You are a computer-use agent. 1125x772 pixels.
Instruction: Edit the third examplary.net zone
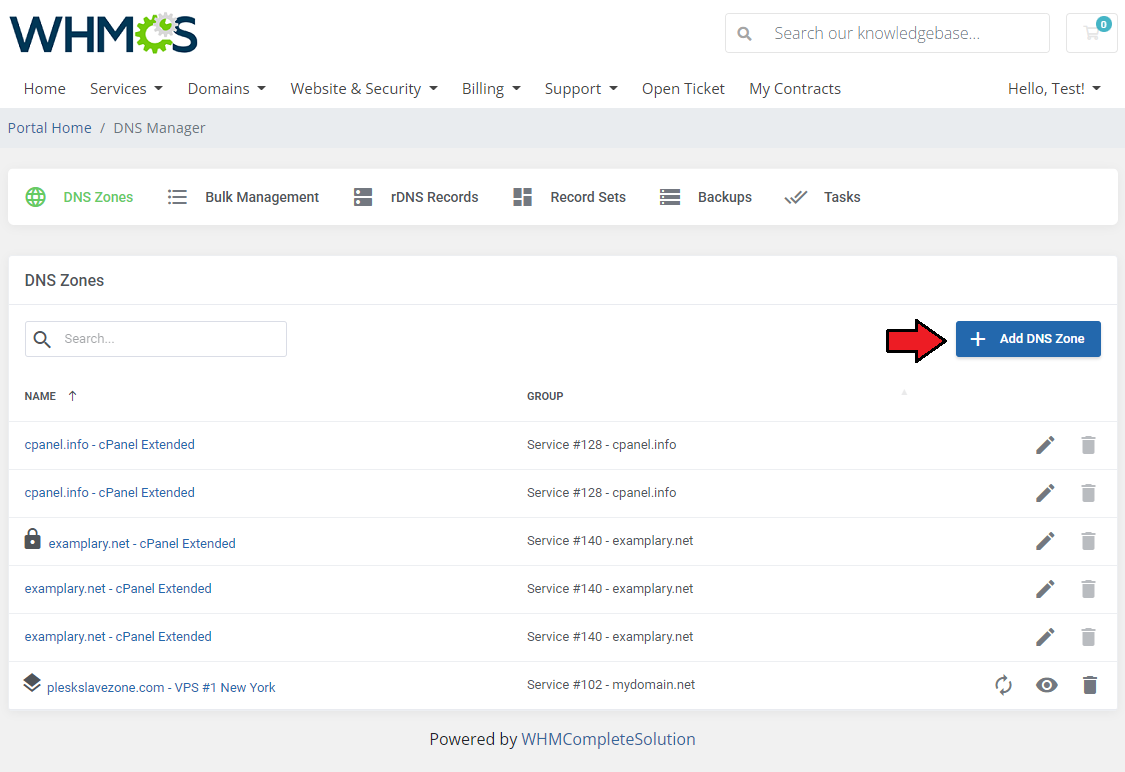[1045, 637]
